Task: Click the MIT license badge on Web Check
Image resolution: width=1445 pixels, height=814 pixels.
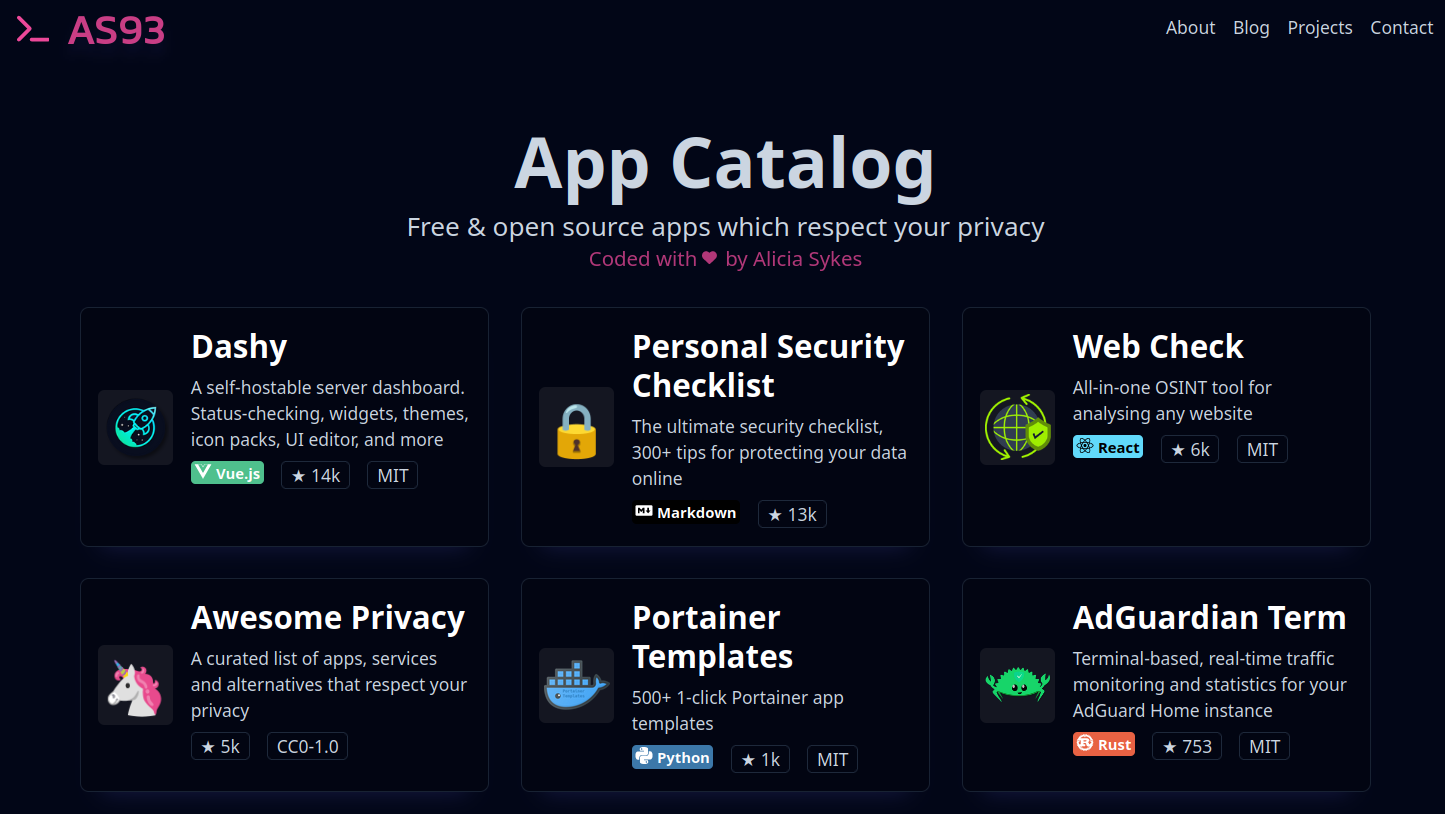Action: coord(1262,449)
